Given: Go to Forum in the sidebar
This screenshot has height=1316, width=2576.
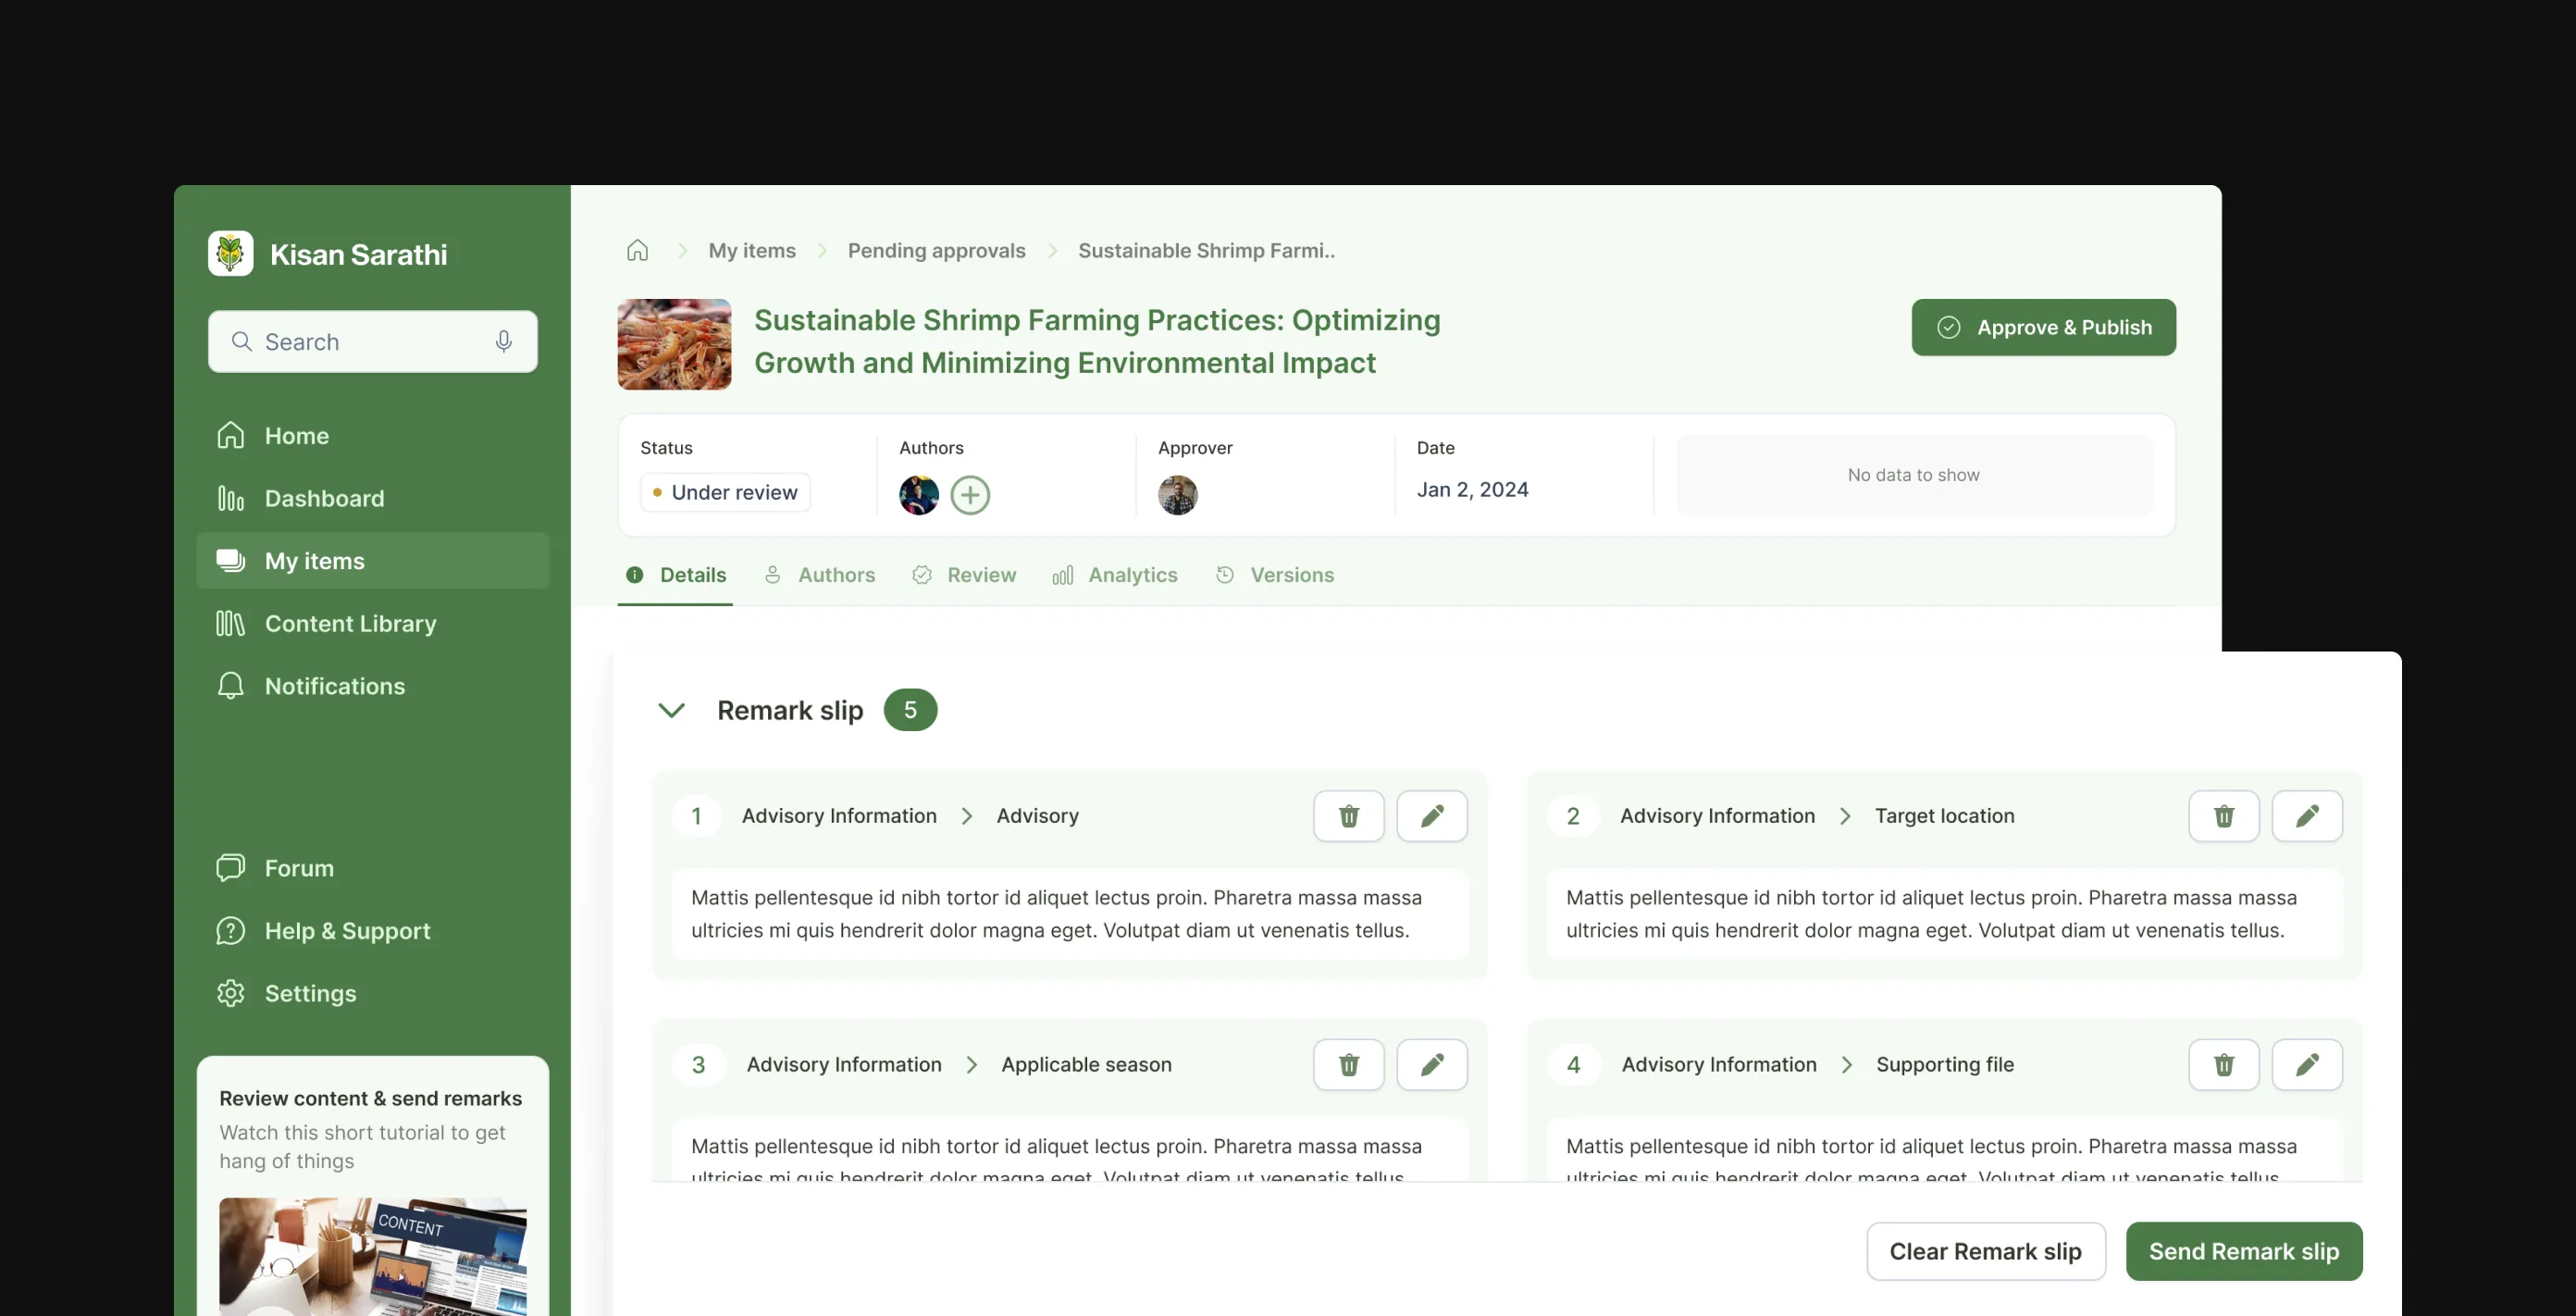Looking at the screenshot, I should pos(372,868).
